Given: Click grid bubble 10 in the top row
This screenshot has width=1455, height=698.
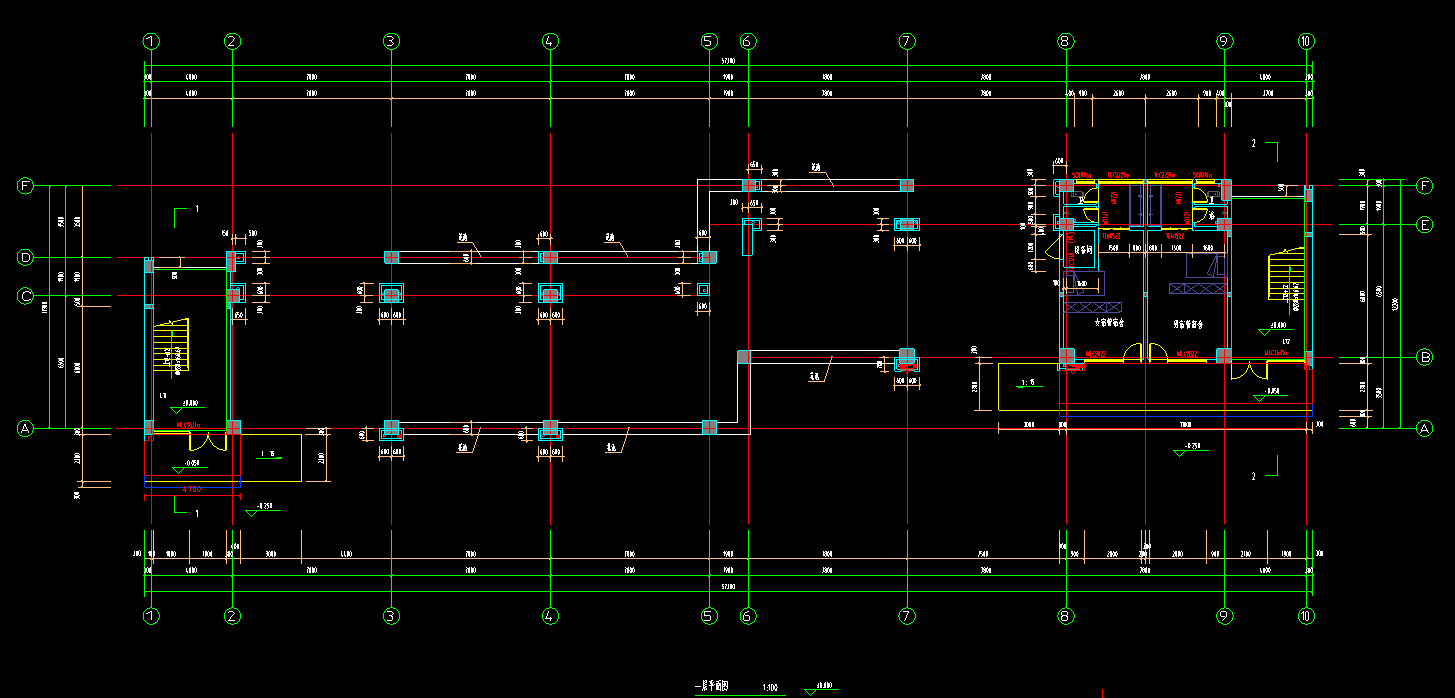Looking at the screenshot, I should (1305, 41).
